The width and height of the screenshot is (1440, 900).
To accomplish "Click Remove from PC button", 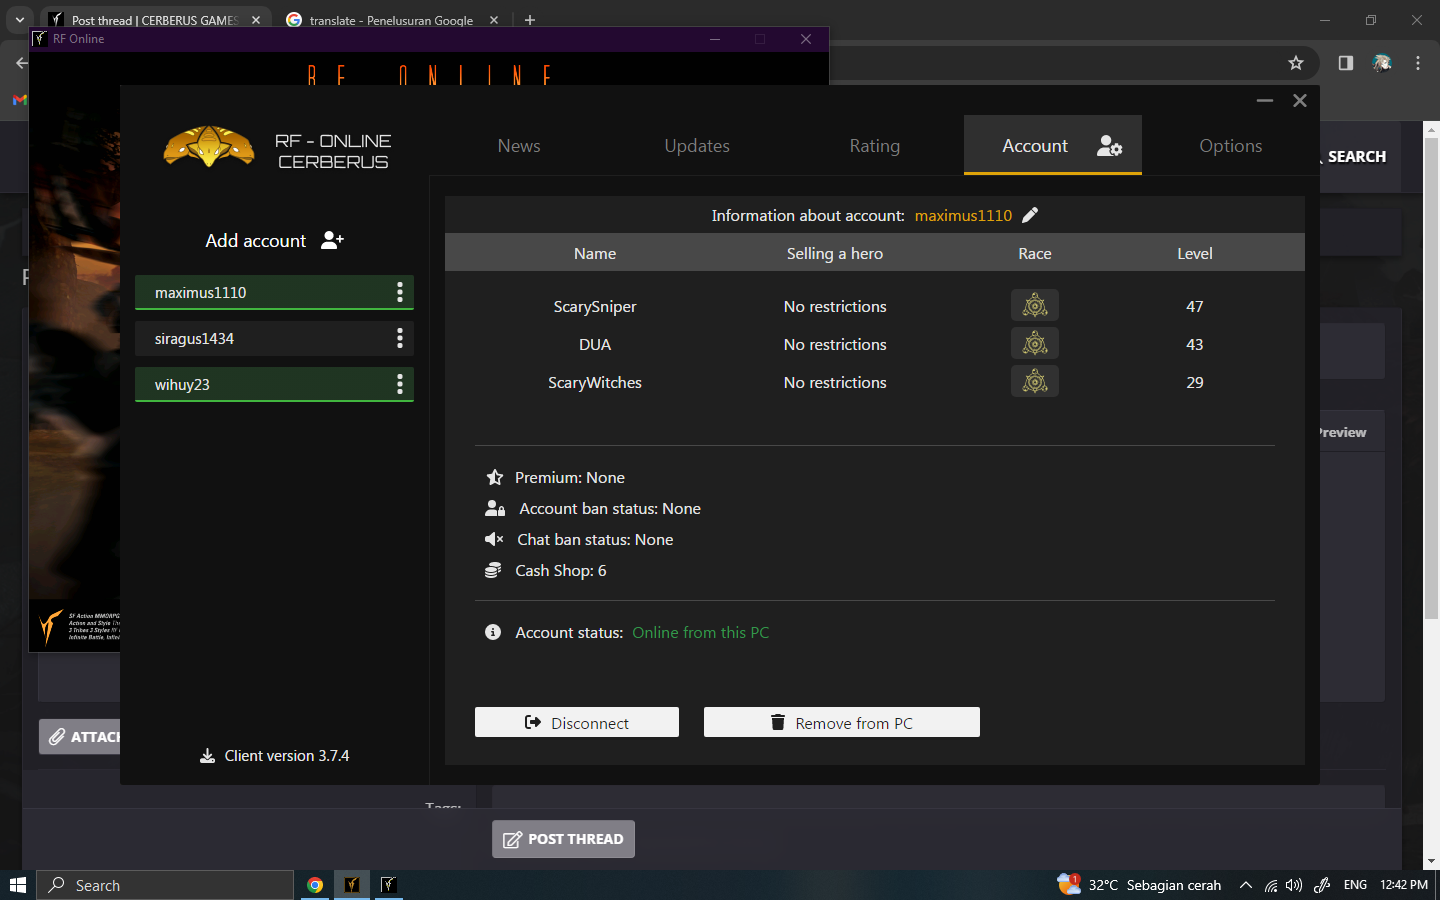I will [x=842, y=722].
